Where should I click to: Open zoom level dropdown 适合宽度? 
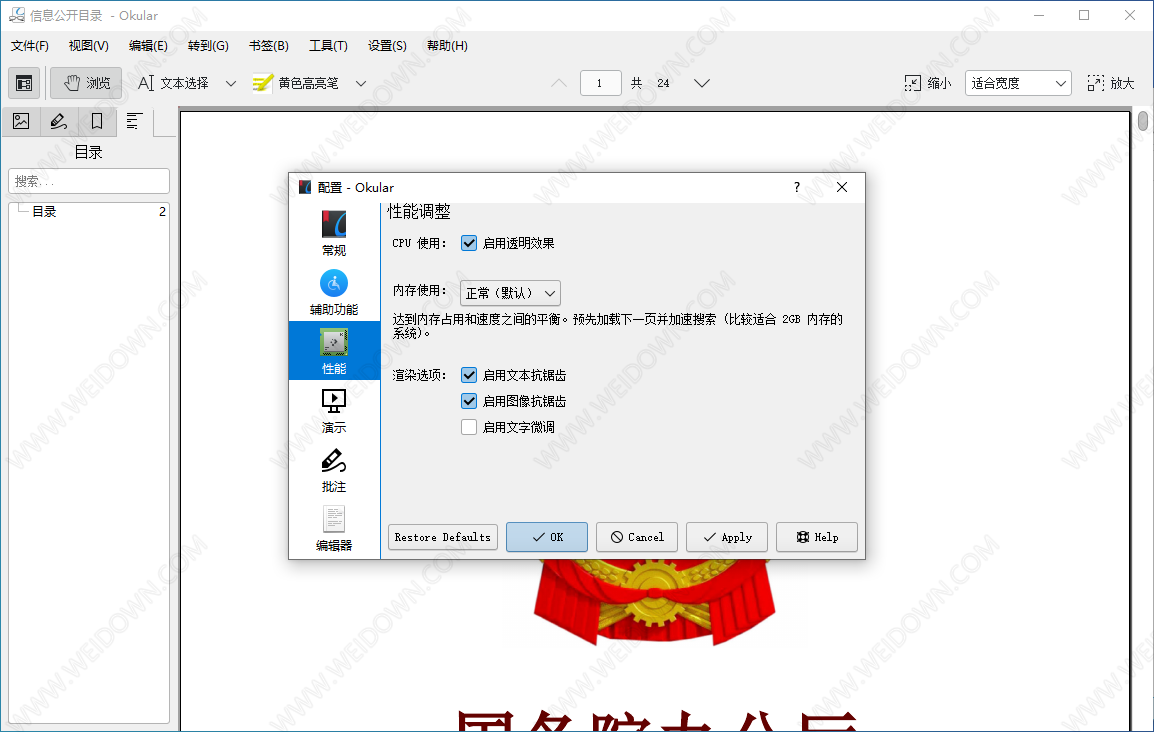pyautogui.click(x=1018, y=83)
